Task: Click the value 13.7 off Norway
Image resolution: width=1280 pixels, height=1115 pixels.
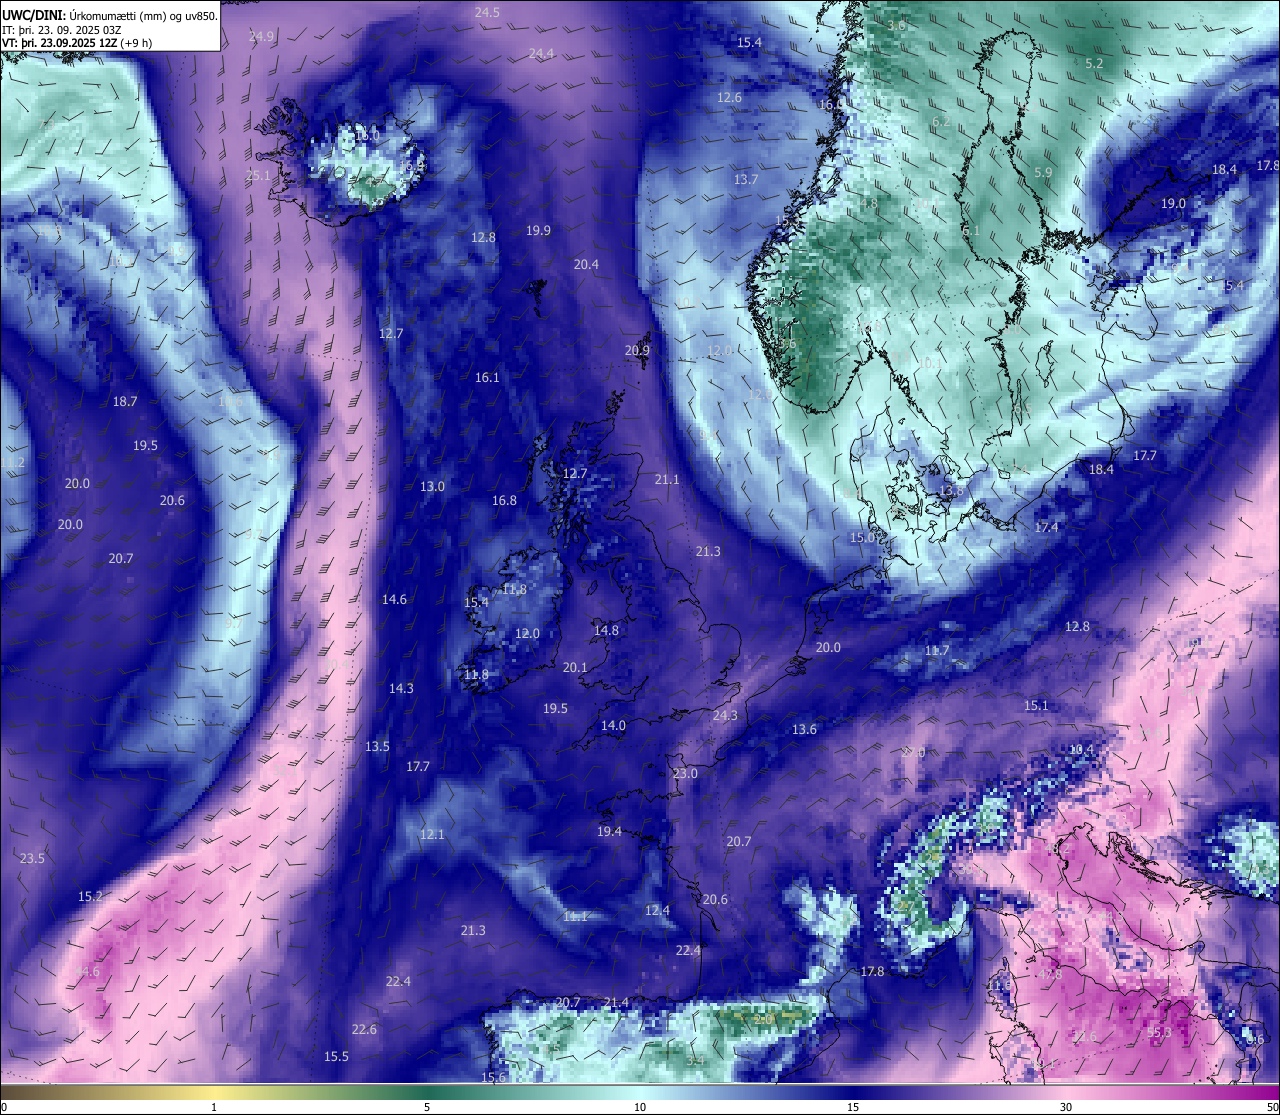Action: (x=745, y=179)
